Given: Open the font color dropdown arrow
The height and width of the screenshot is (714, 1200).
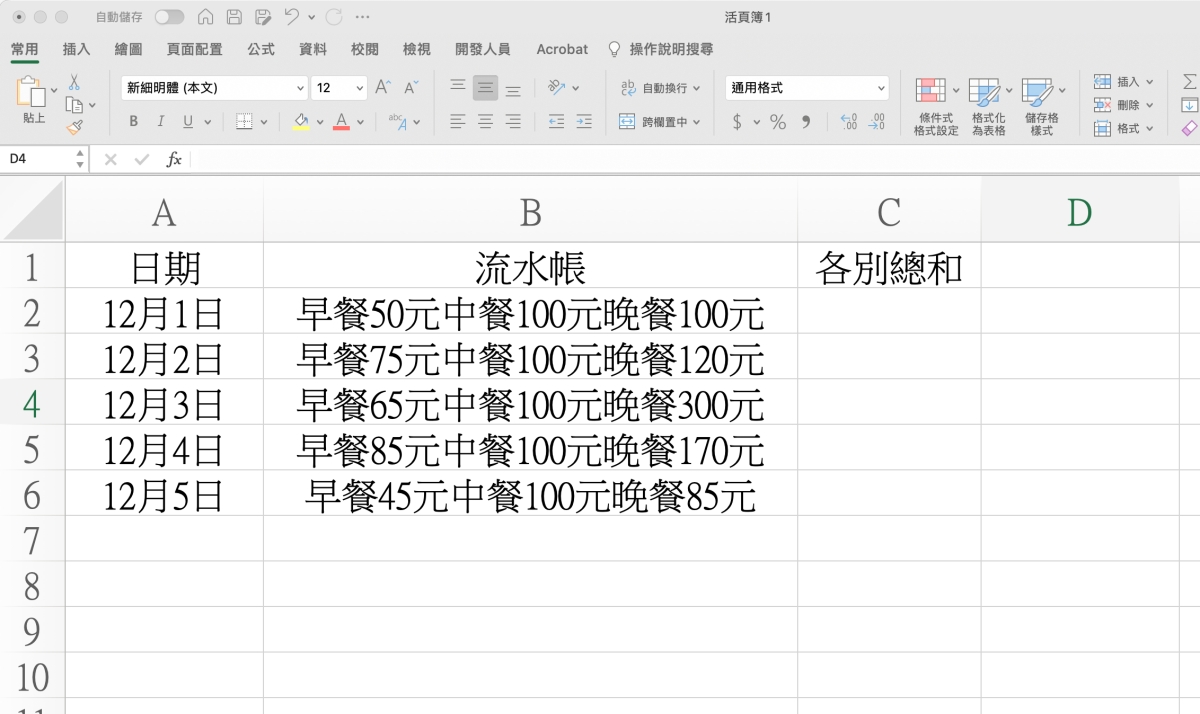Looking at the screenshot, I should click(360, 122).
